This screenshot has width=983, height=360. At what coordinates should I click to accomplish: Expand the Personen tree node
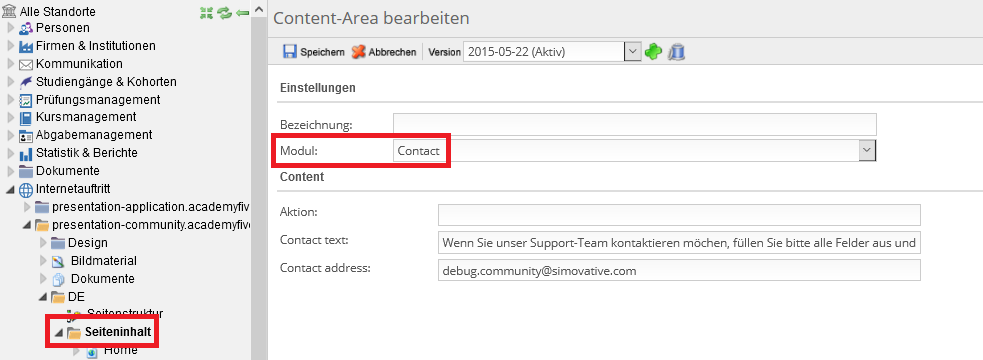pos(10,28)
